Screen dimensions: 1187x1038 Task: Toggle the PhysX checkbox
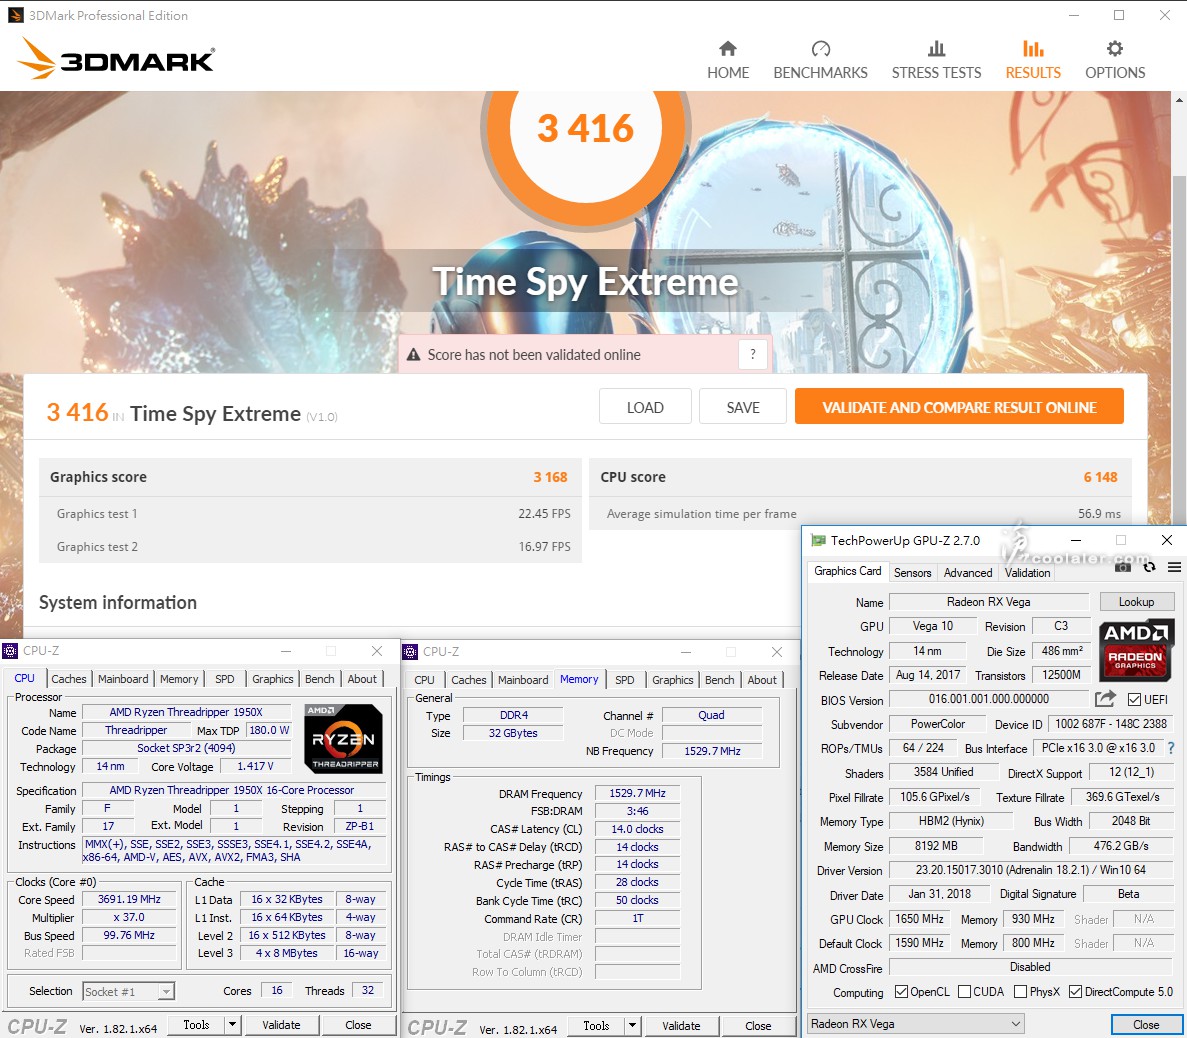click(x=1020, y=992)
